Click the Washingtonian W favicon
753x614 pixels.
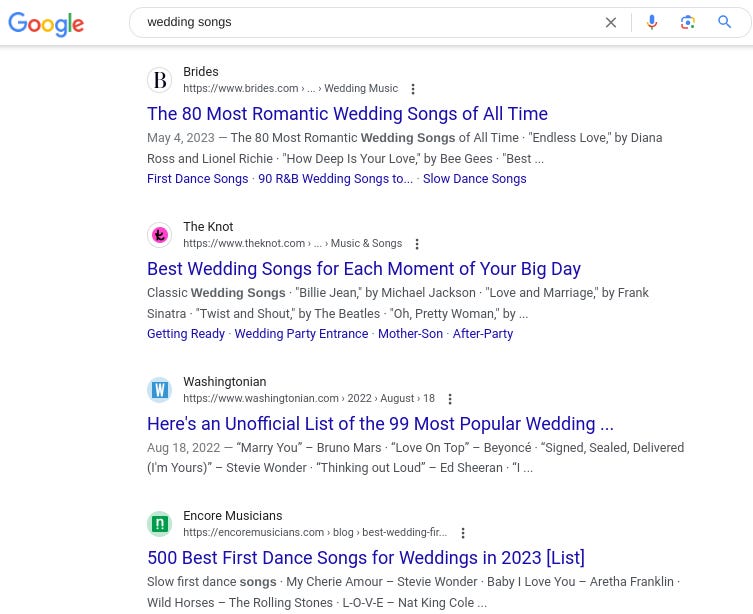tap(159, 389)
